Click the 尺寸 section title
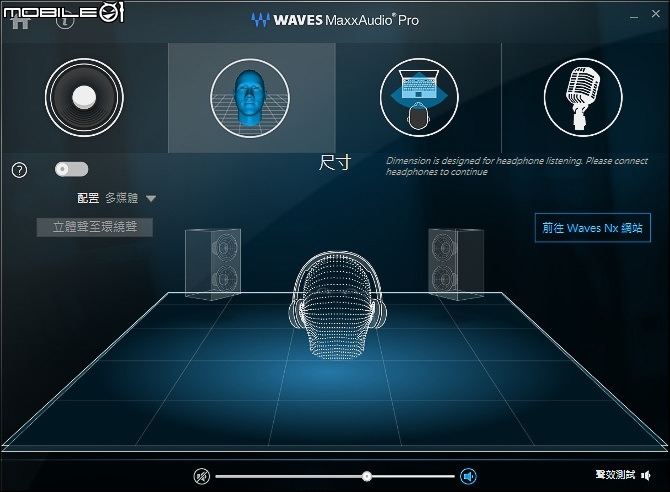670x492 pixels. tap(335, 162)
